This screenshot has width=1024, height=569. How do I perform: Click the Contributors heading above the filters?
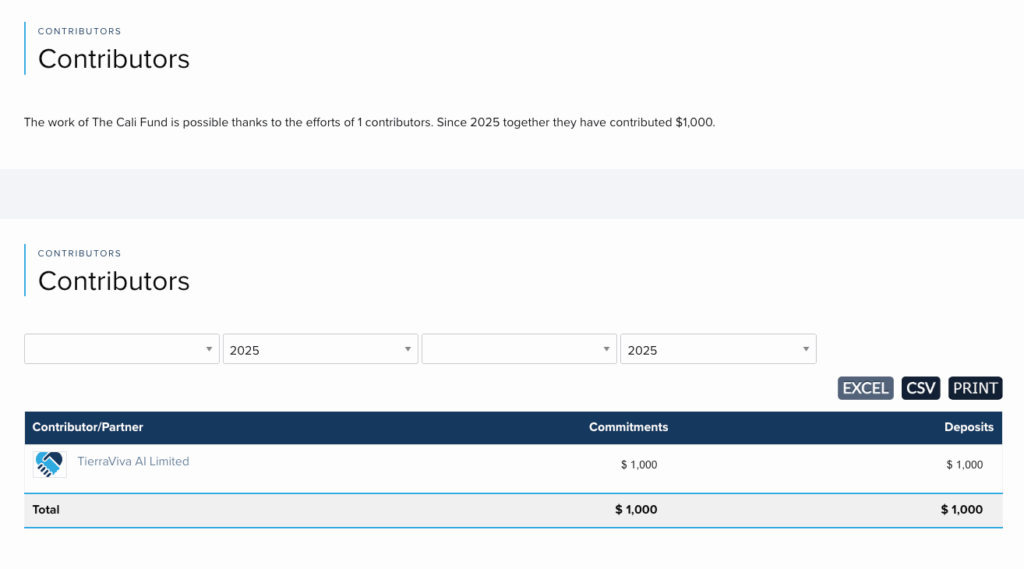114,281
